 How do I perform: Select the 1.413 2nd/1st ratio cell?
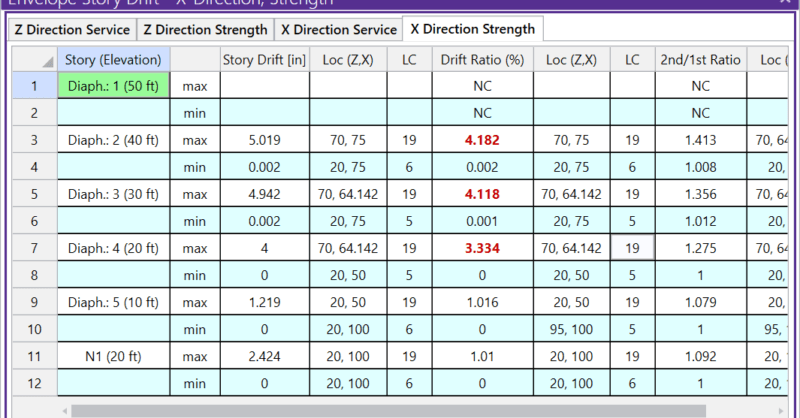(700, 141)
